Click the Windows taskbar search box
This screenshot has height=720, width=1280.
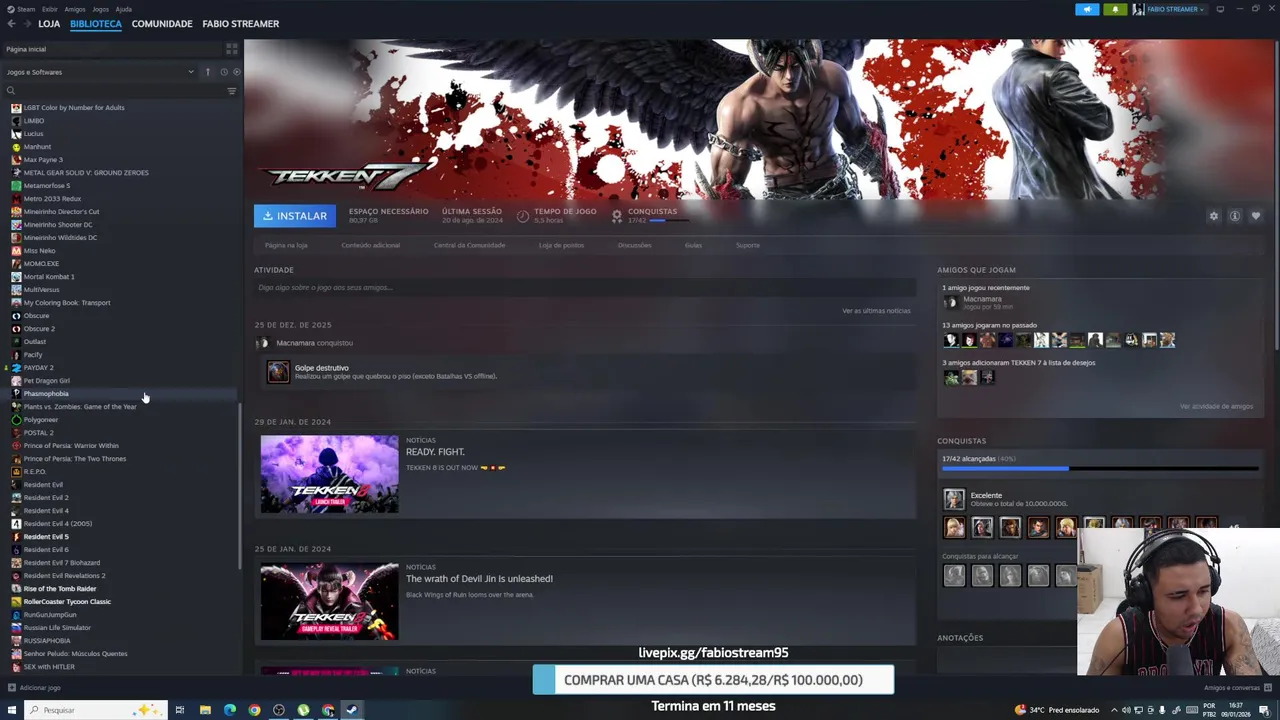(95, 710)
